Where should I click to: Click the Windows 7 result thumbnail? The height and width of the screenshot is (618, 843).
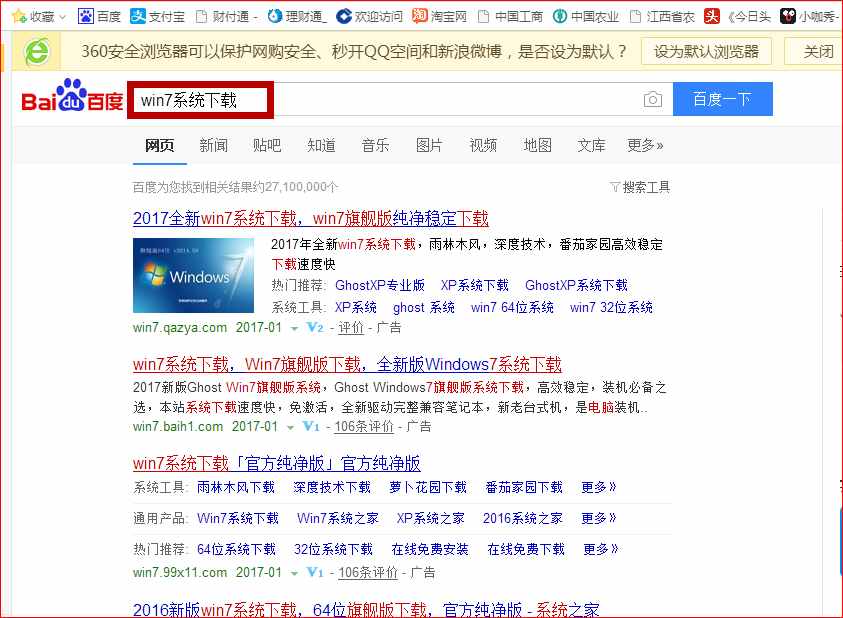pos(194,275)
